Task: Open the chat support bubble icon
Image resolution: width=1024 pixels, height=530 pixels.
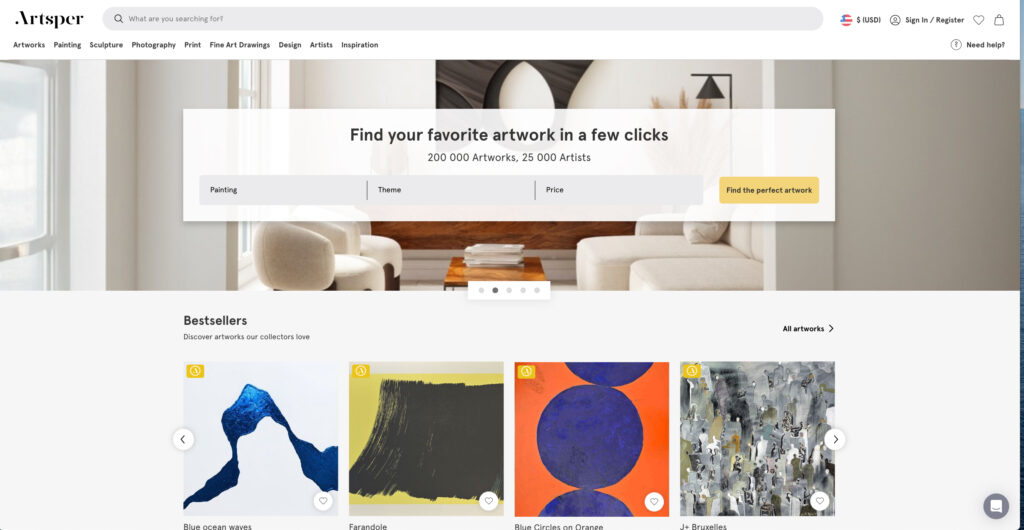Action: pos(996,506)
